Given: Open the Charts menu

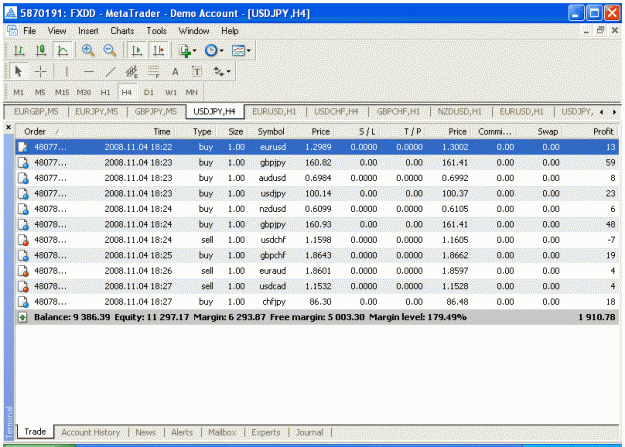Looking at the screenshot, I should point(122,31).
